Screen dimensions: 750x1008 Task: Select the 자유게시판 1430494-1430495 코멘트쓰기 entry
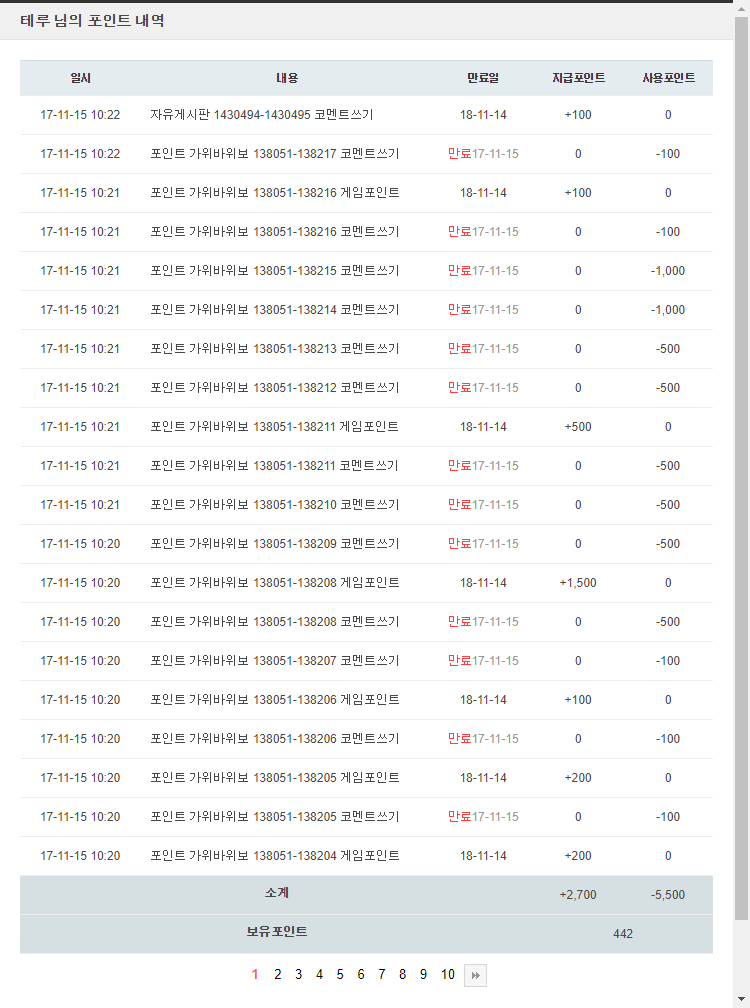pos(262,115)
